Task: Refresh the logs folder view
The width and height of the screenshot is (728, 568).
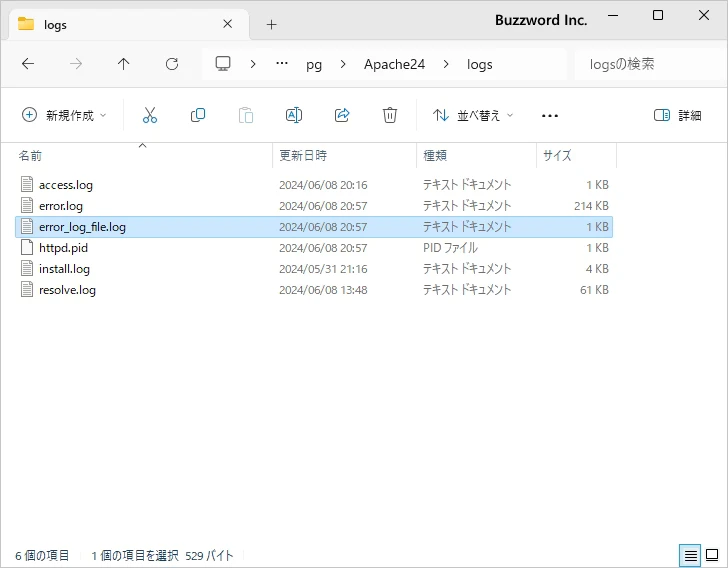Action: pos(172,64)
